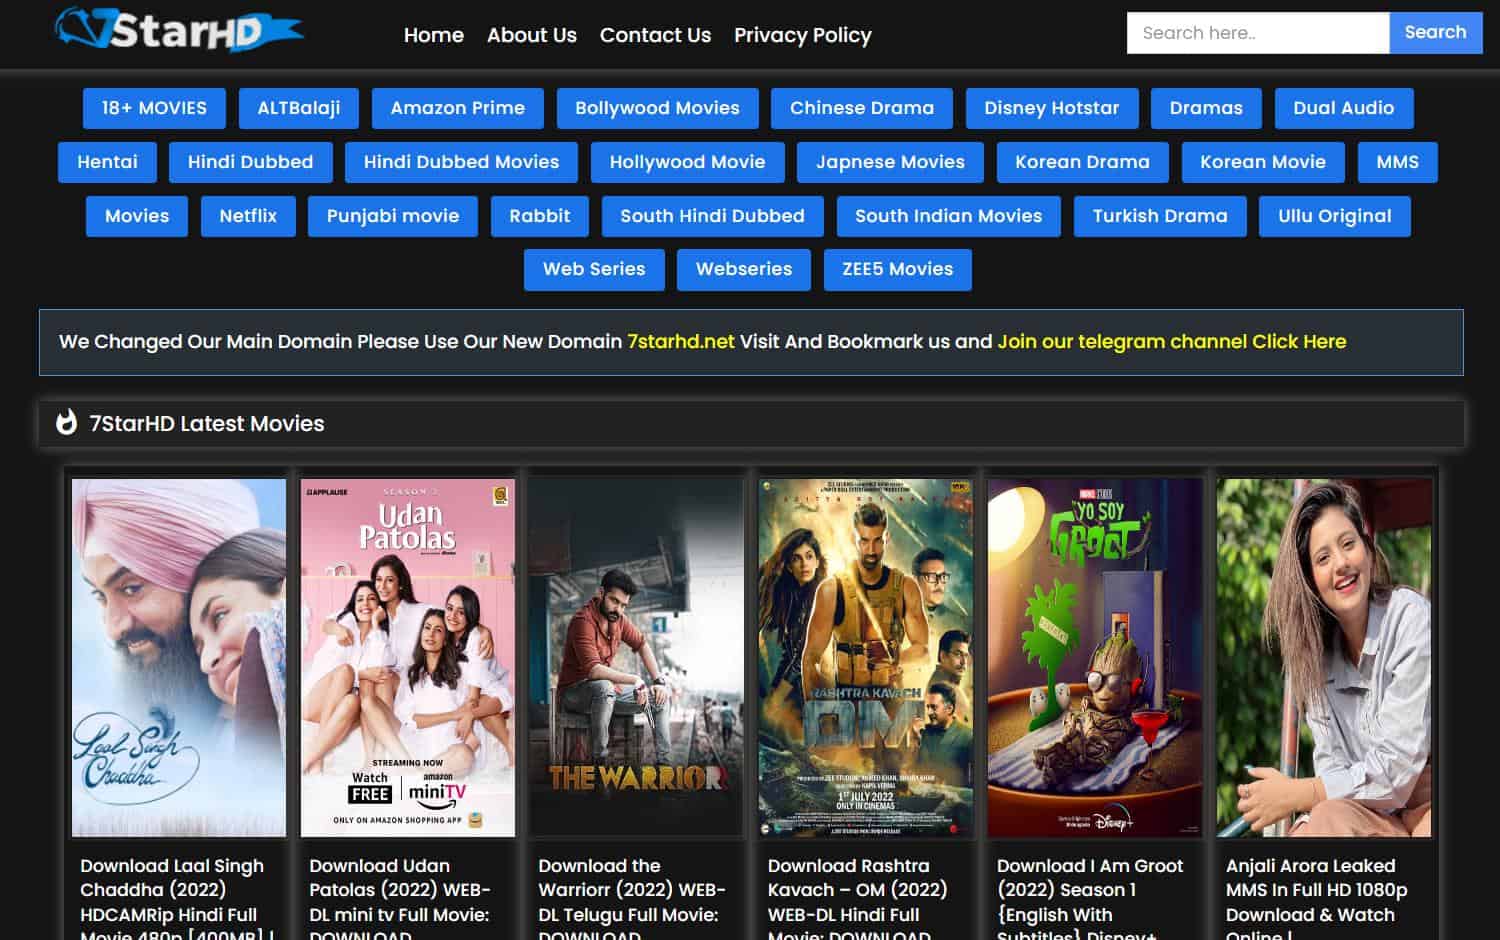1500x940 pixels.
Task: Open South Hindi Dubbed category
Action: pyautogui.click(x=712, y=216)
